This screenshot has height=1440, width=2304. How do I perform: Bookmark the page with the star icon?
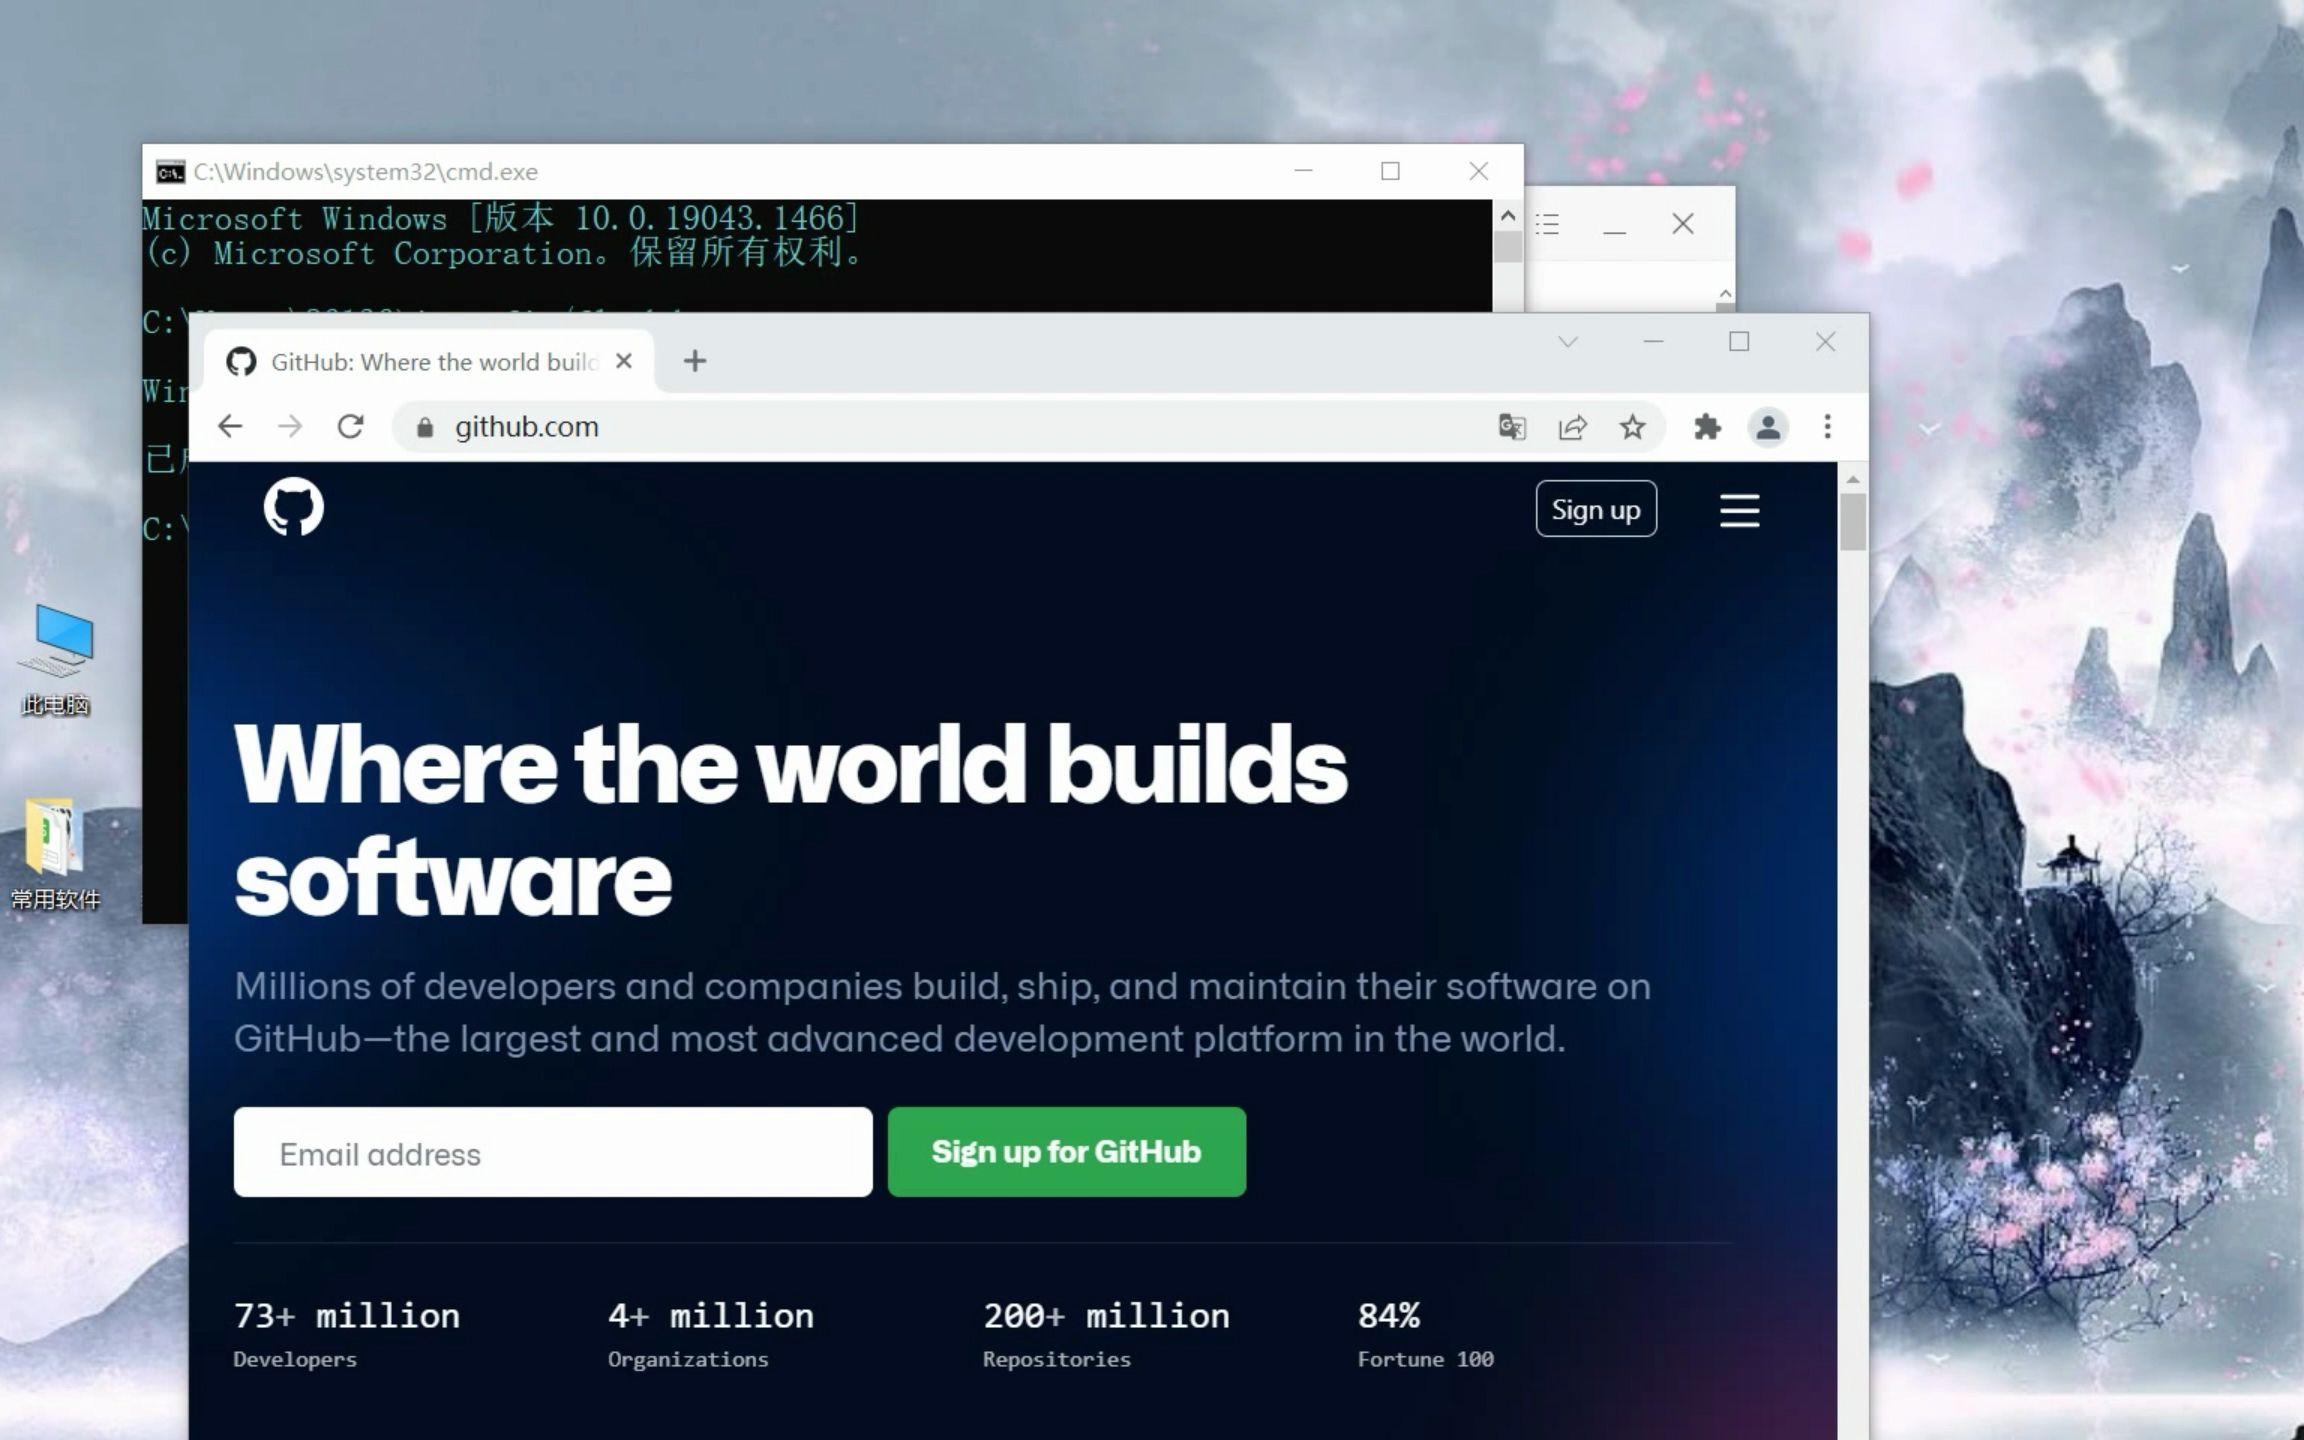(1632, 427)
